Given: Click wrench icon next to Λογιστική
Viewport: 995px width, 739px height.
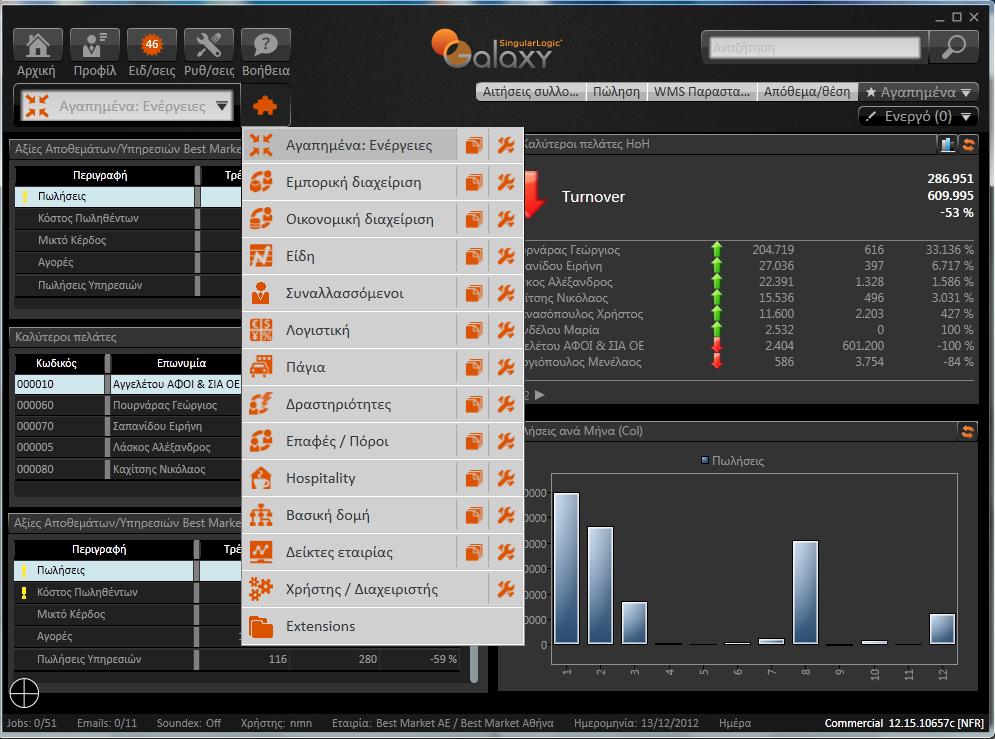Looking at the screenshot, I should click(x=505, y=330).
